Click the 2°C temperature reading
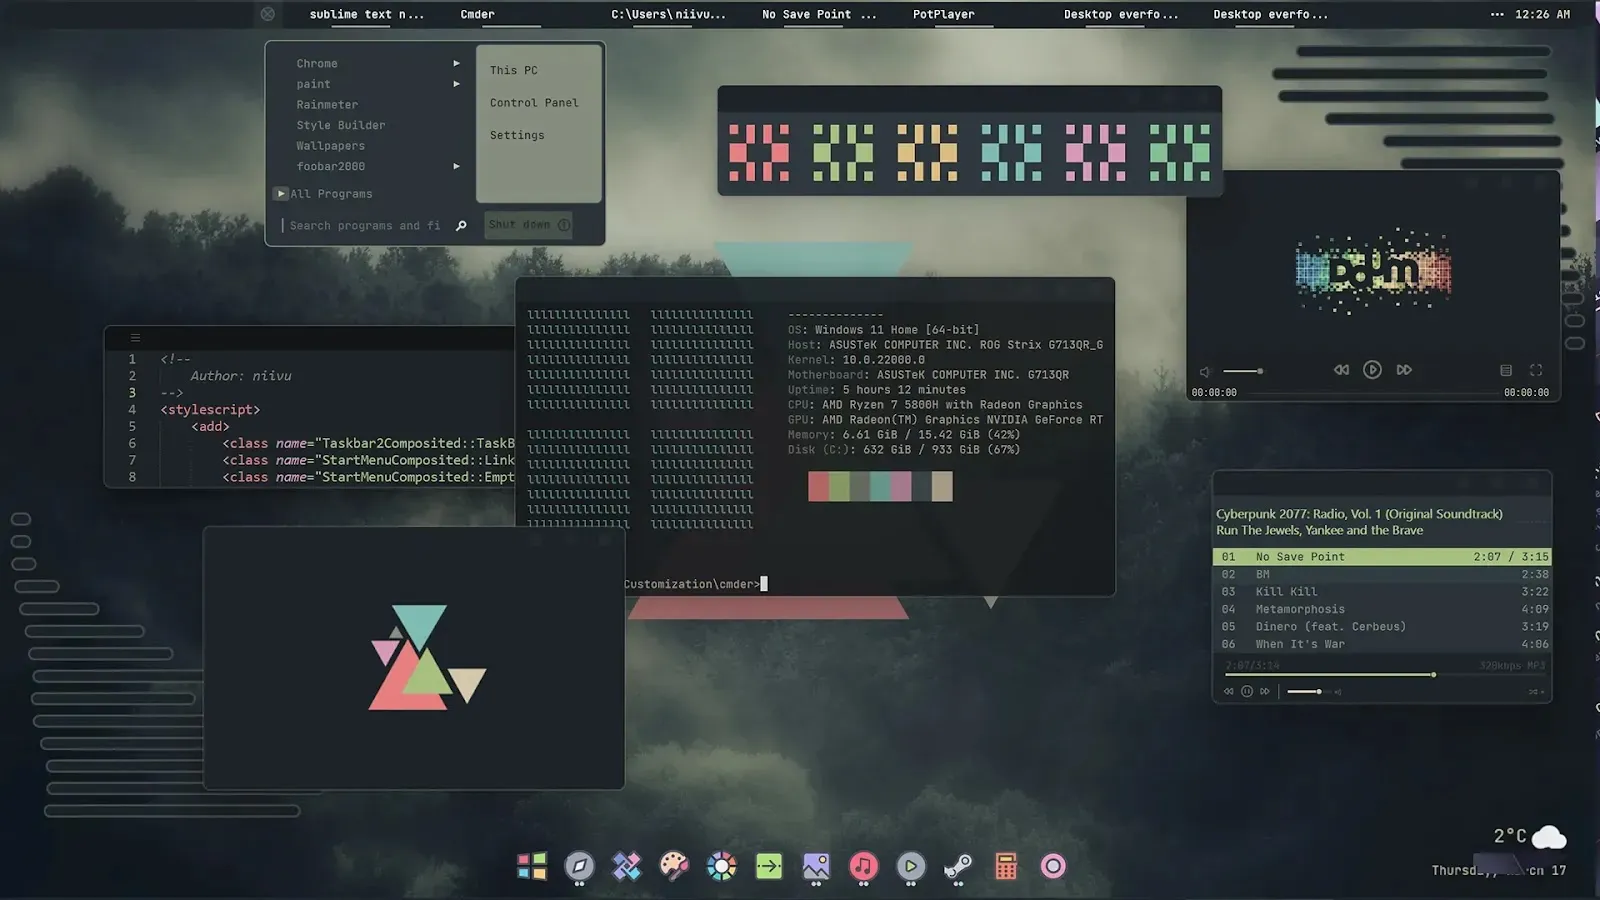This screenshot has width=1600, height=900. (x=1510, y=836)
